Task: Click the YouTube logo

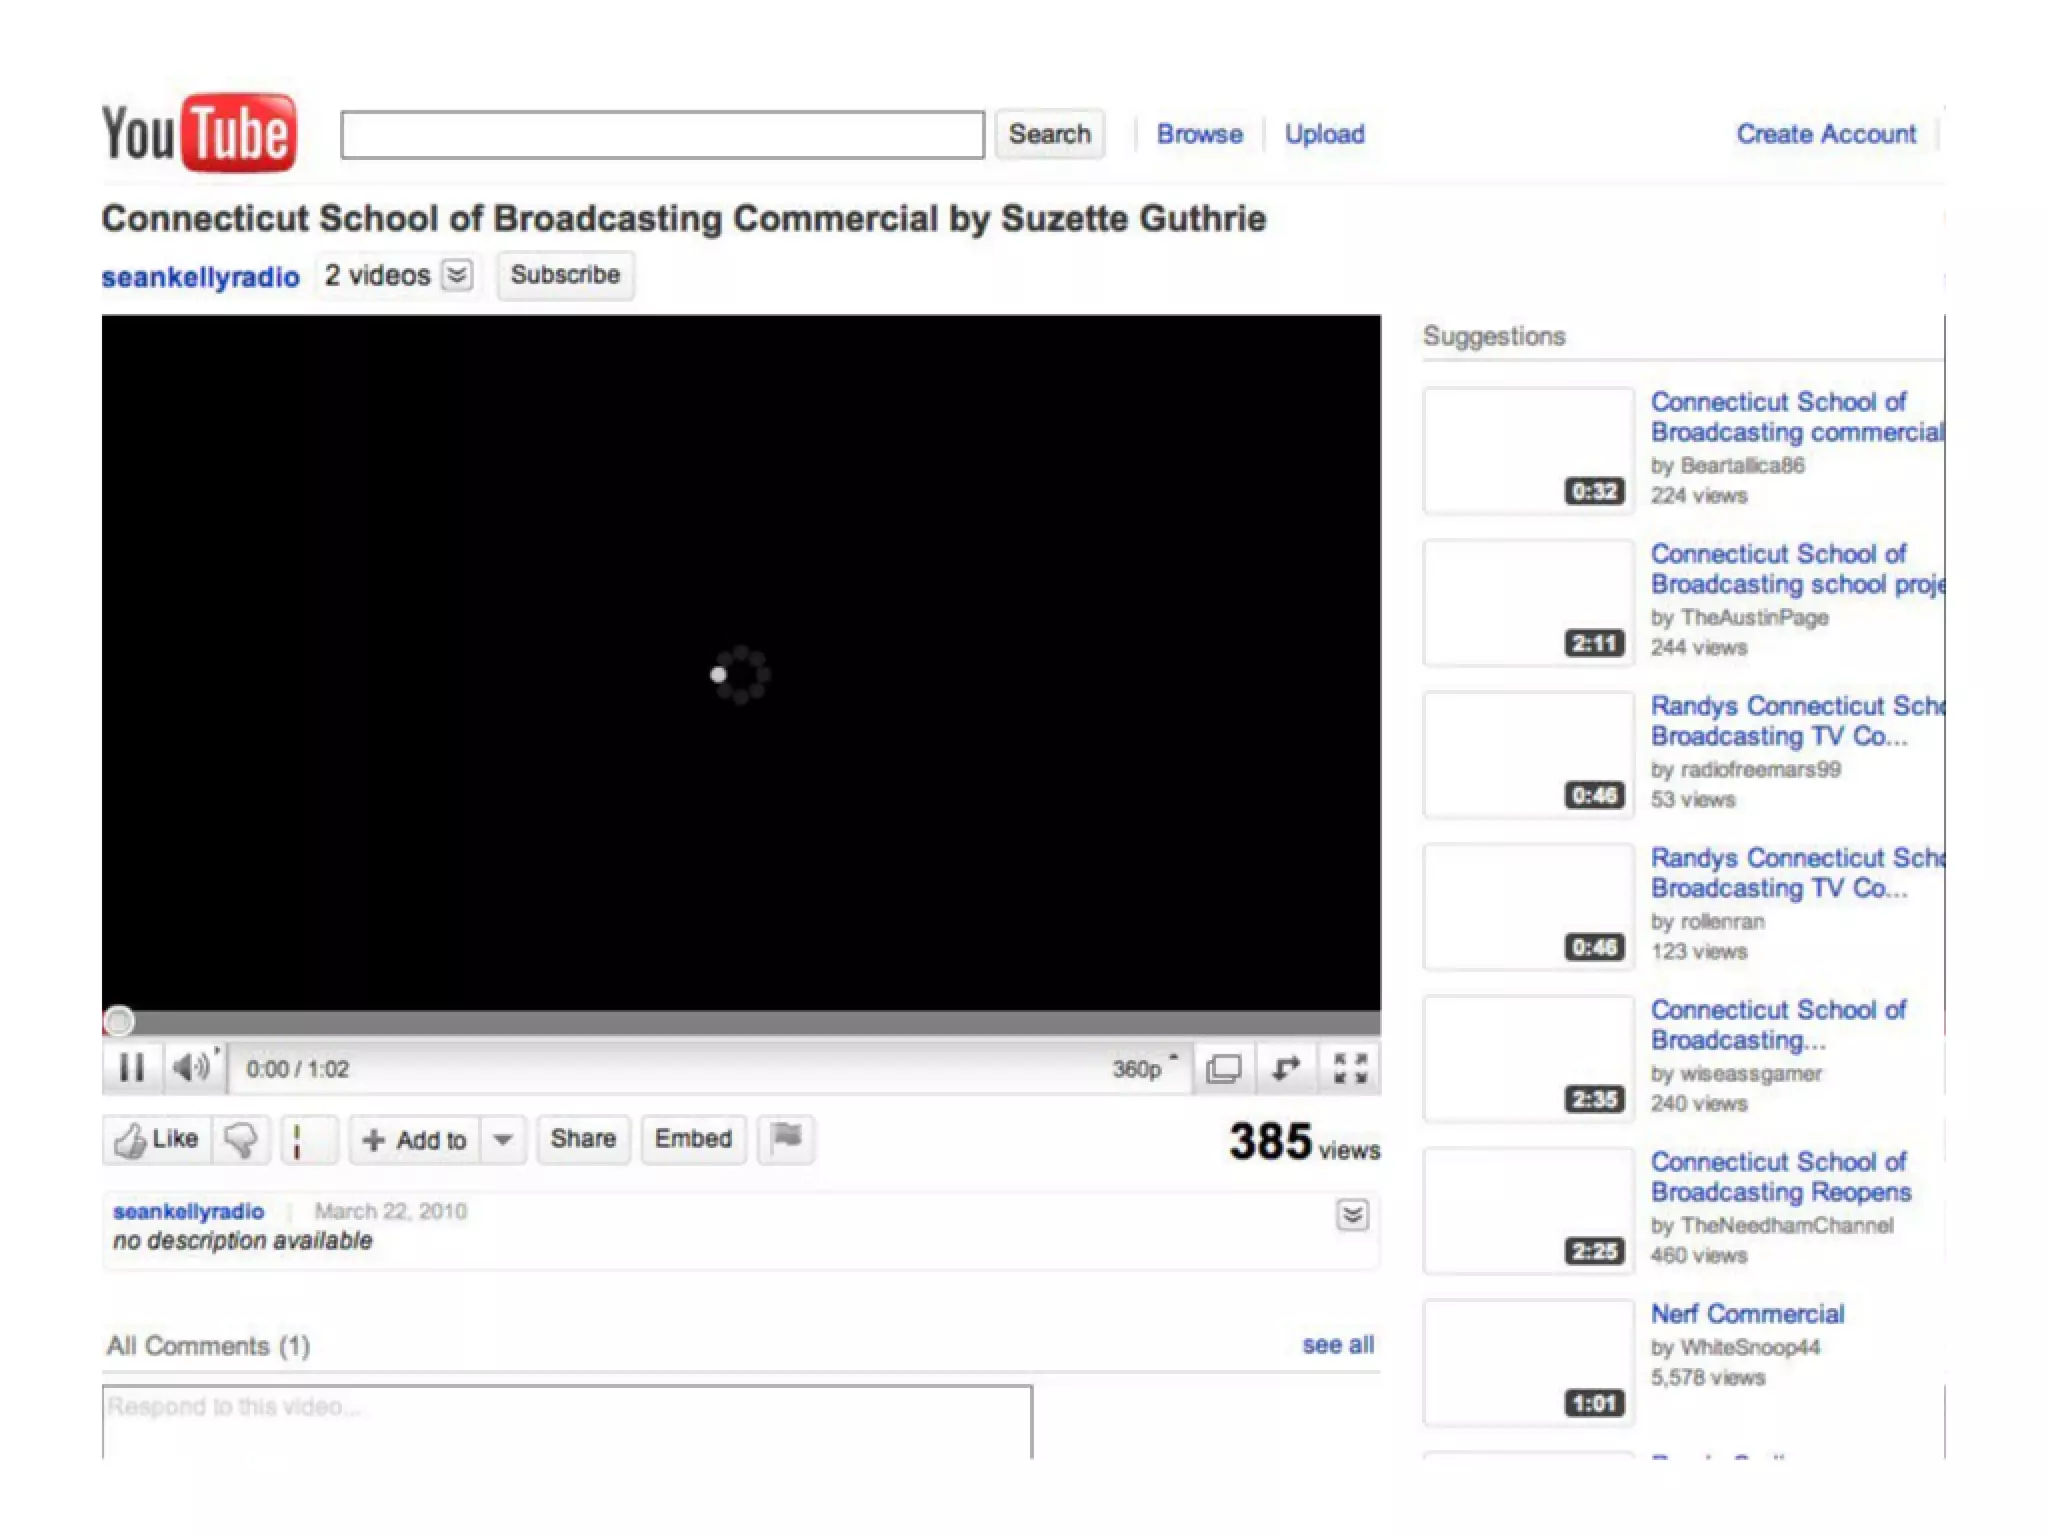Action: click(x=198, y=133)
